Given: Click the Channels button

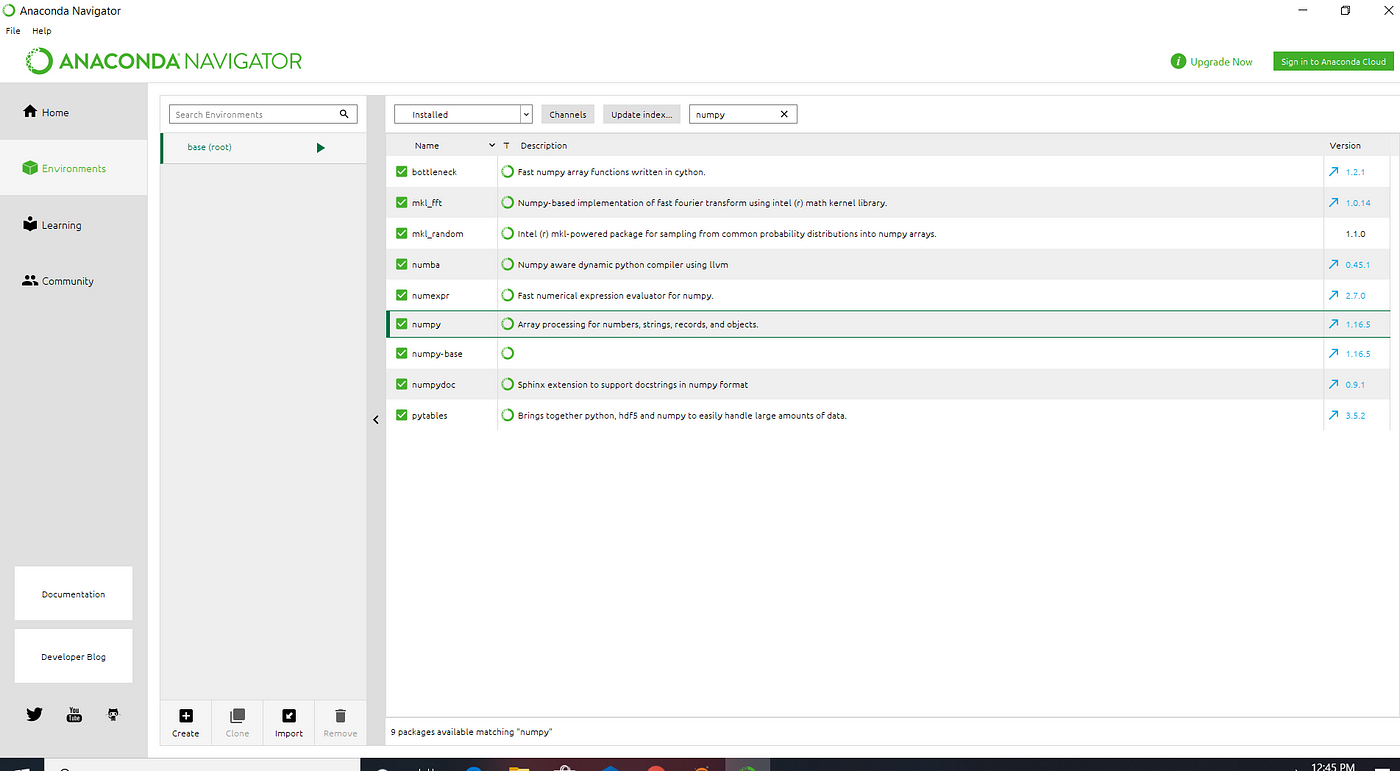Looking at the screenshot, I should [567, 114].
